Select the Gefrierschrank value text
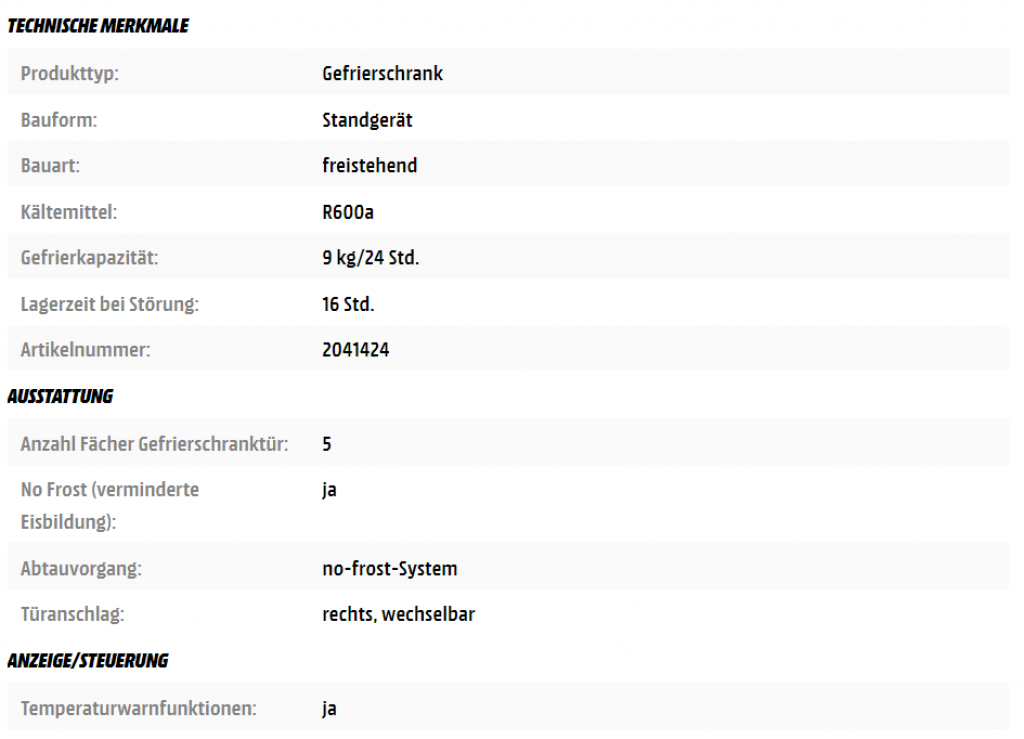Viewport: 1024px width, 739px height. [x=382, y=74]
